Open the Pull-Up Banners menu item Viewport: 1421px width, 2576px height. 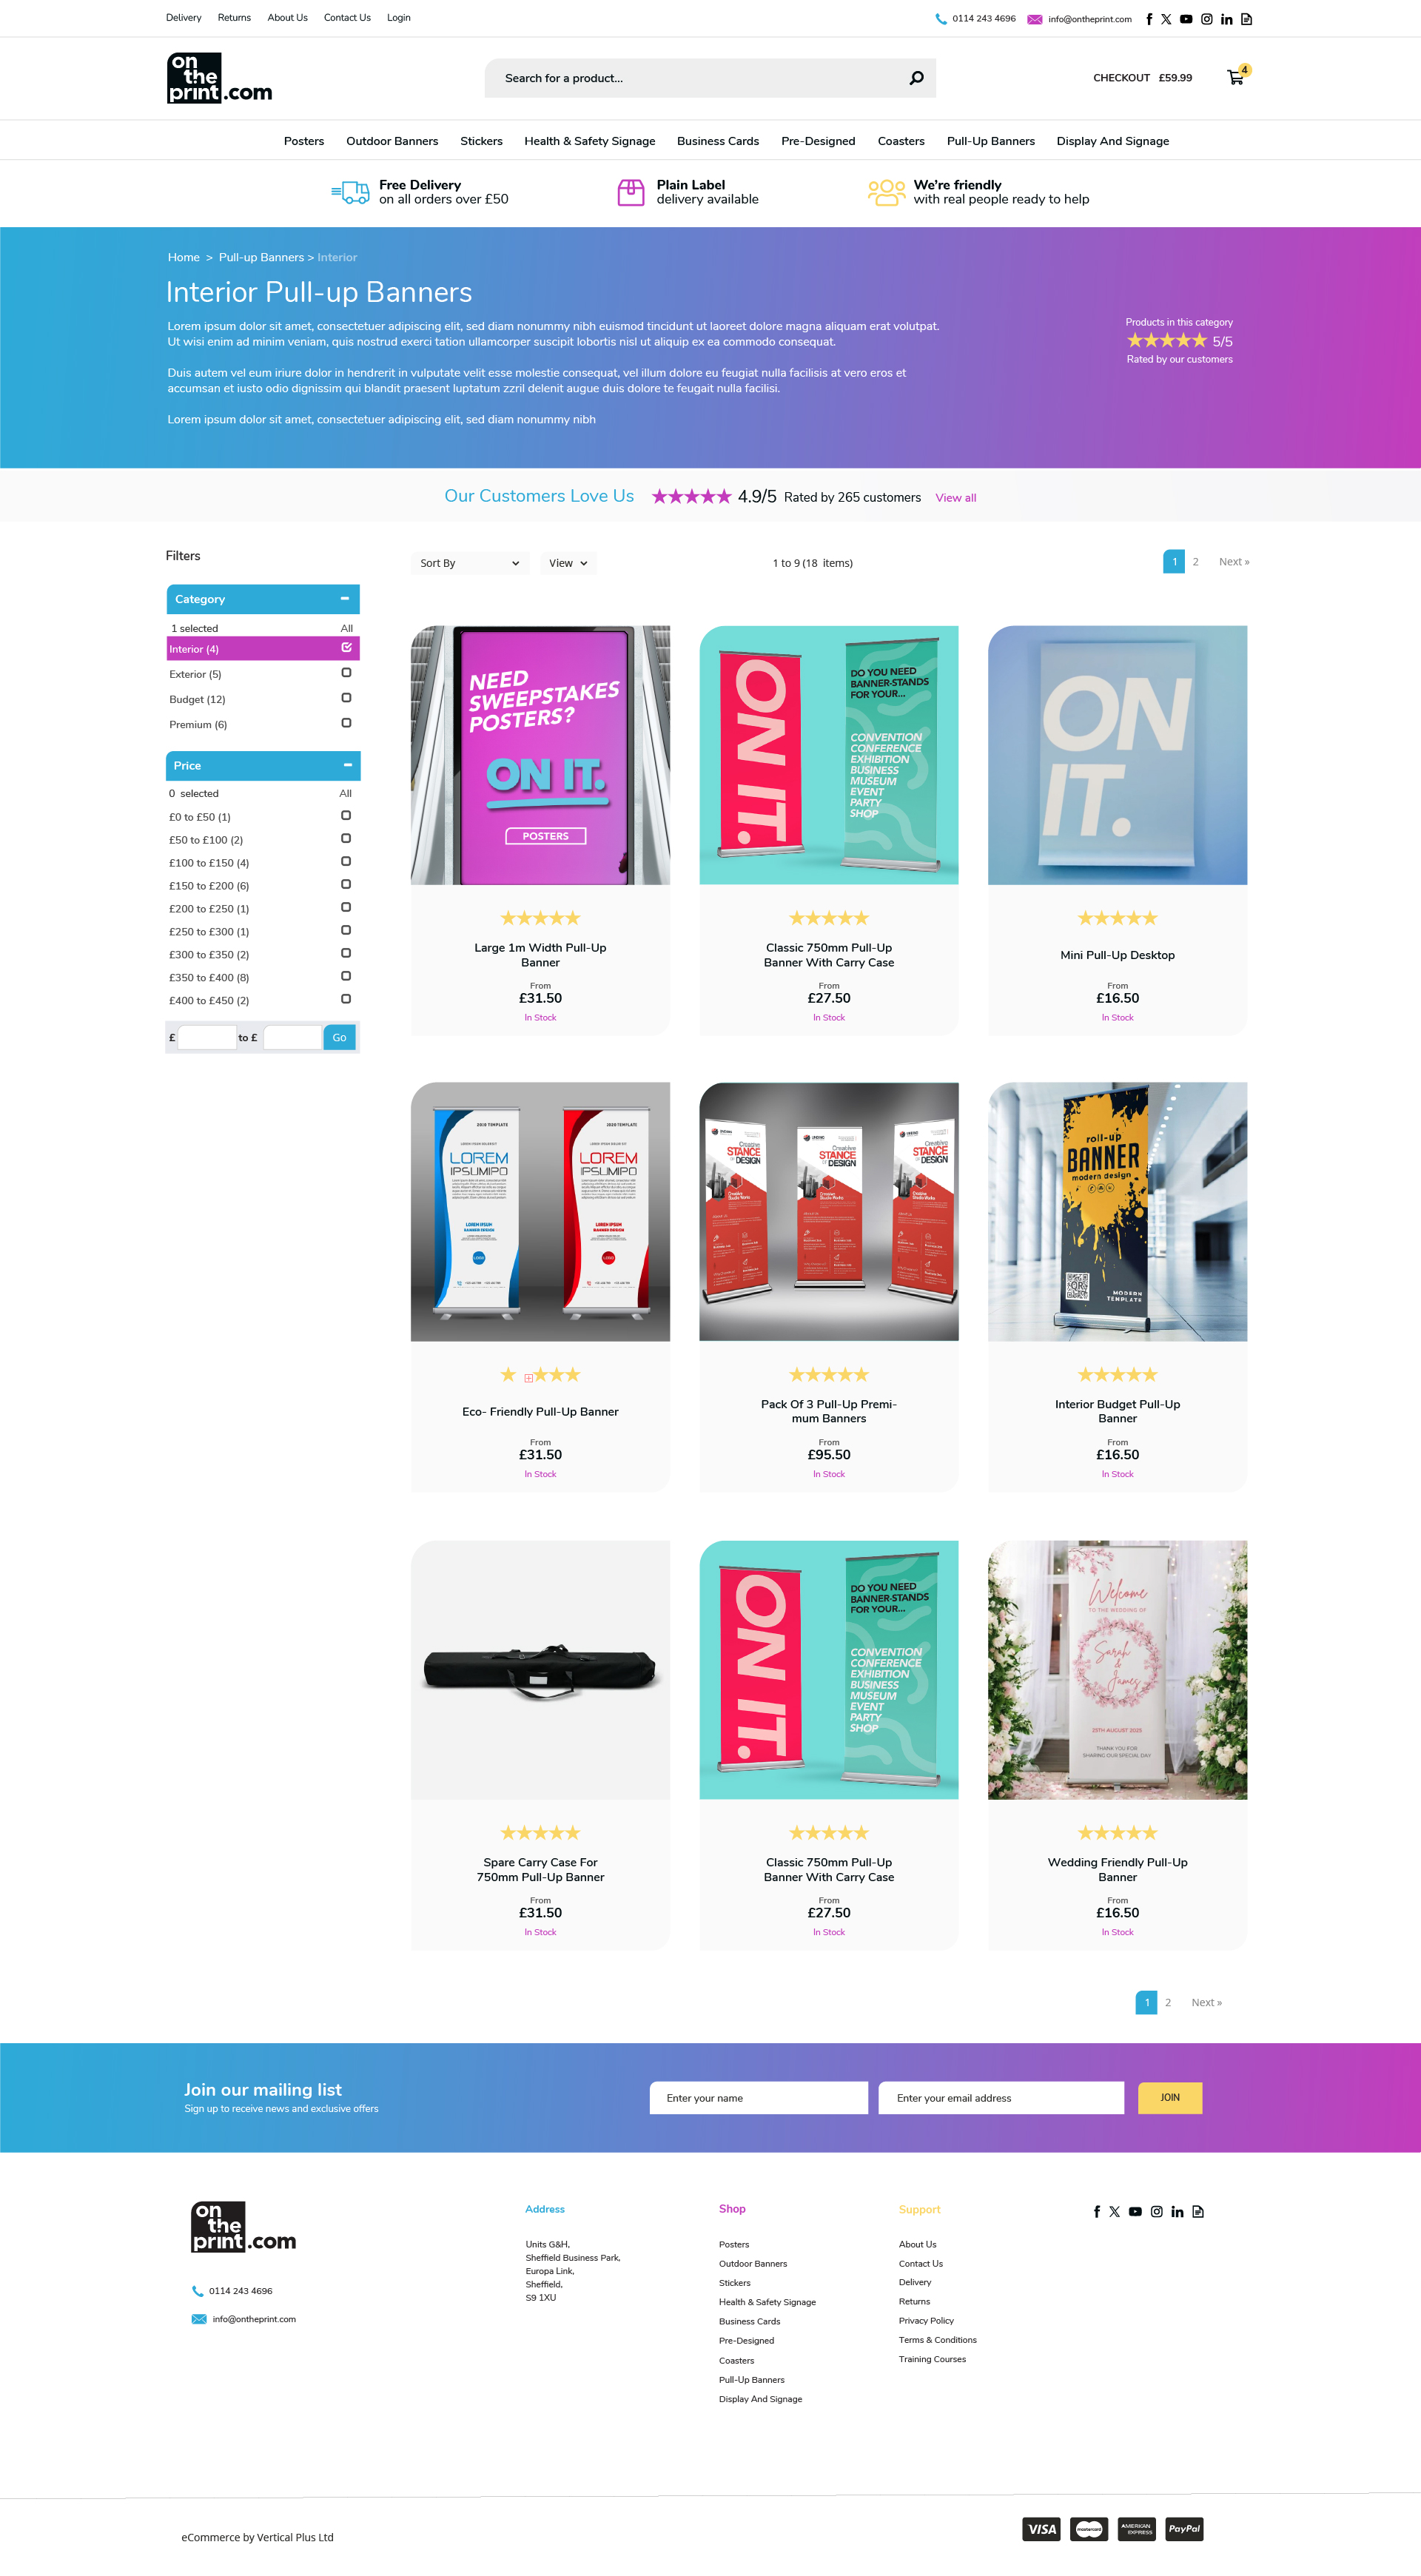pos(990,141)
